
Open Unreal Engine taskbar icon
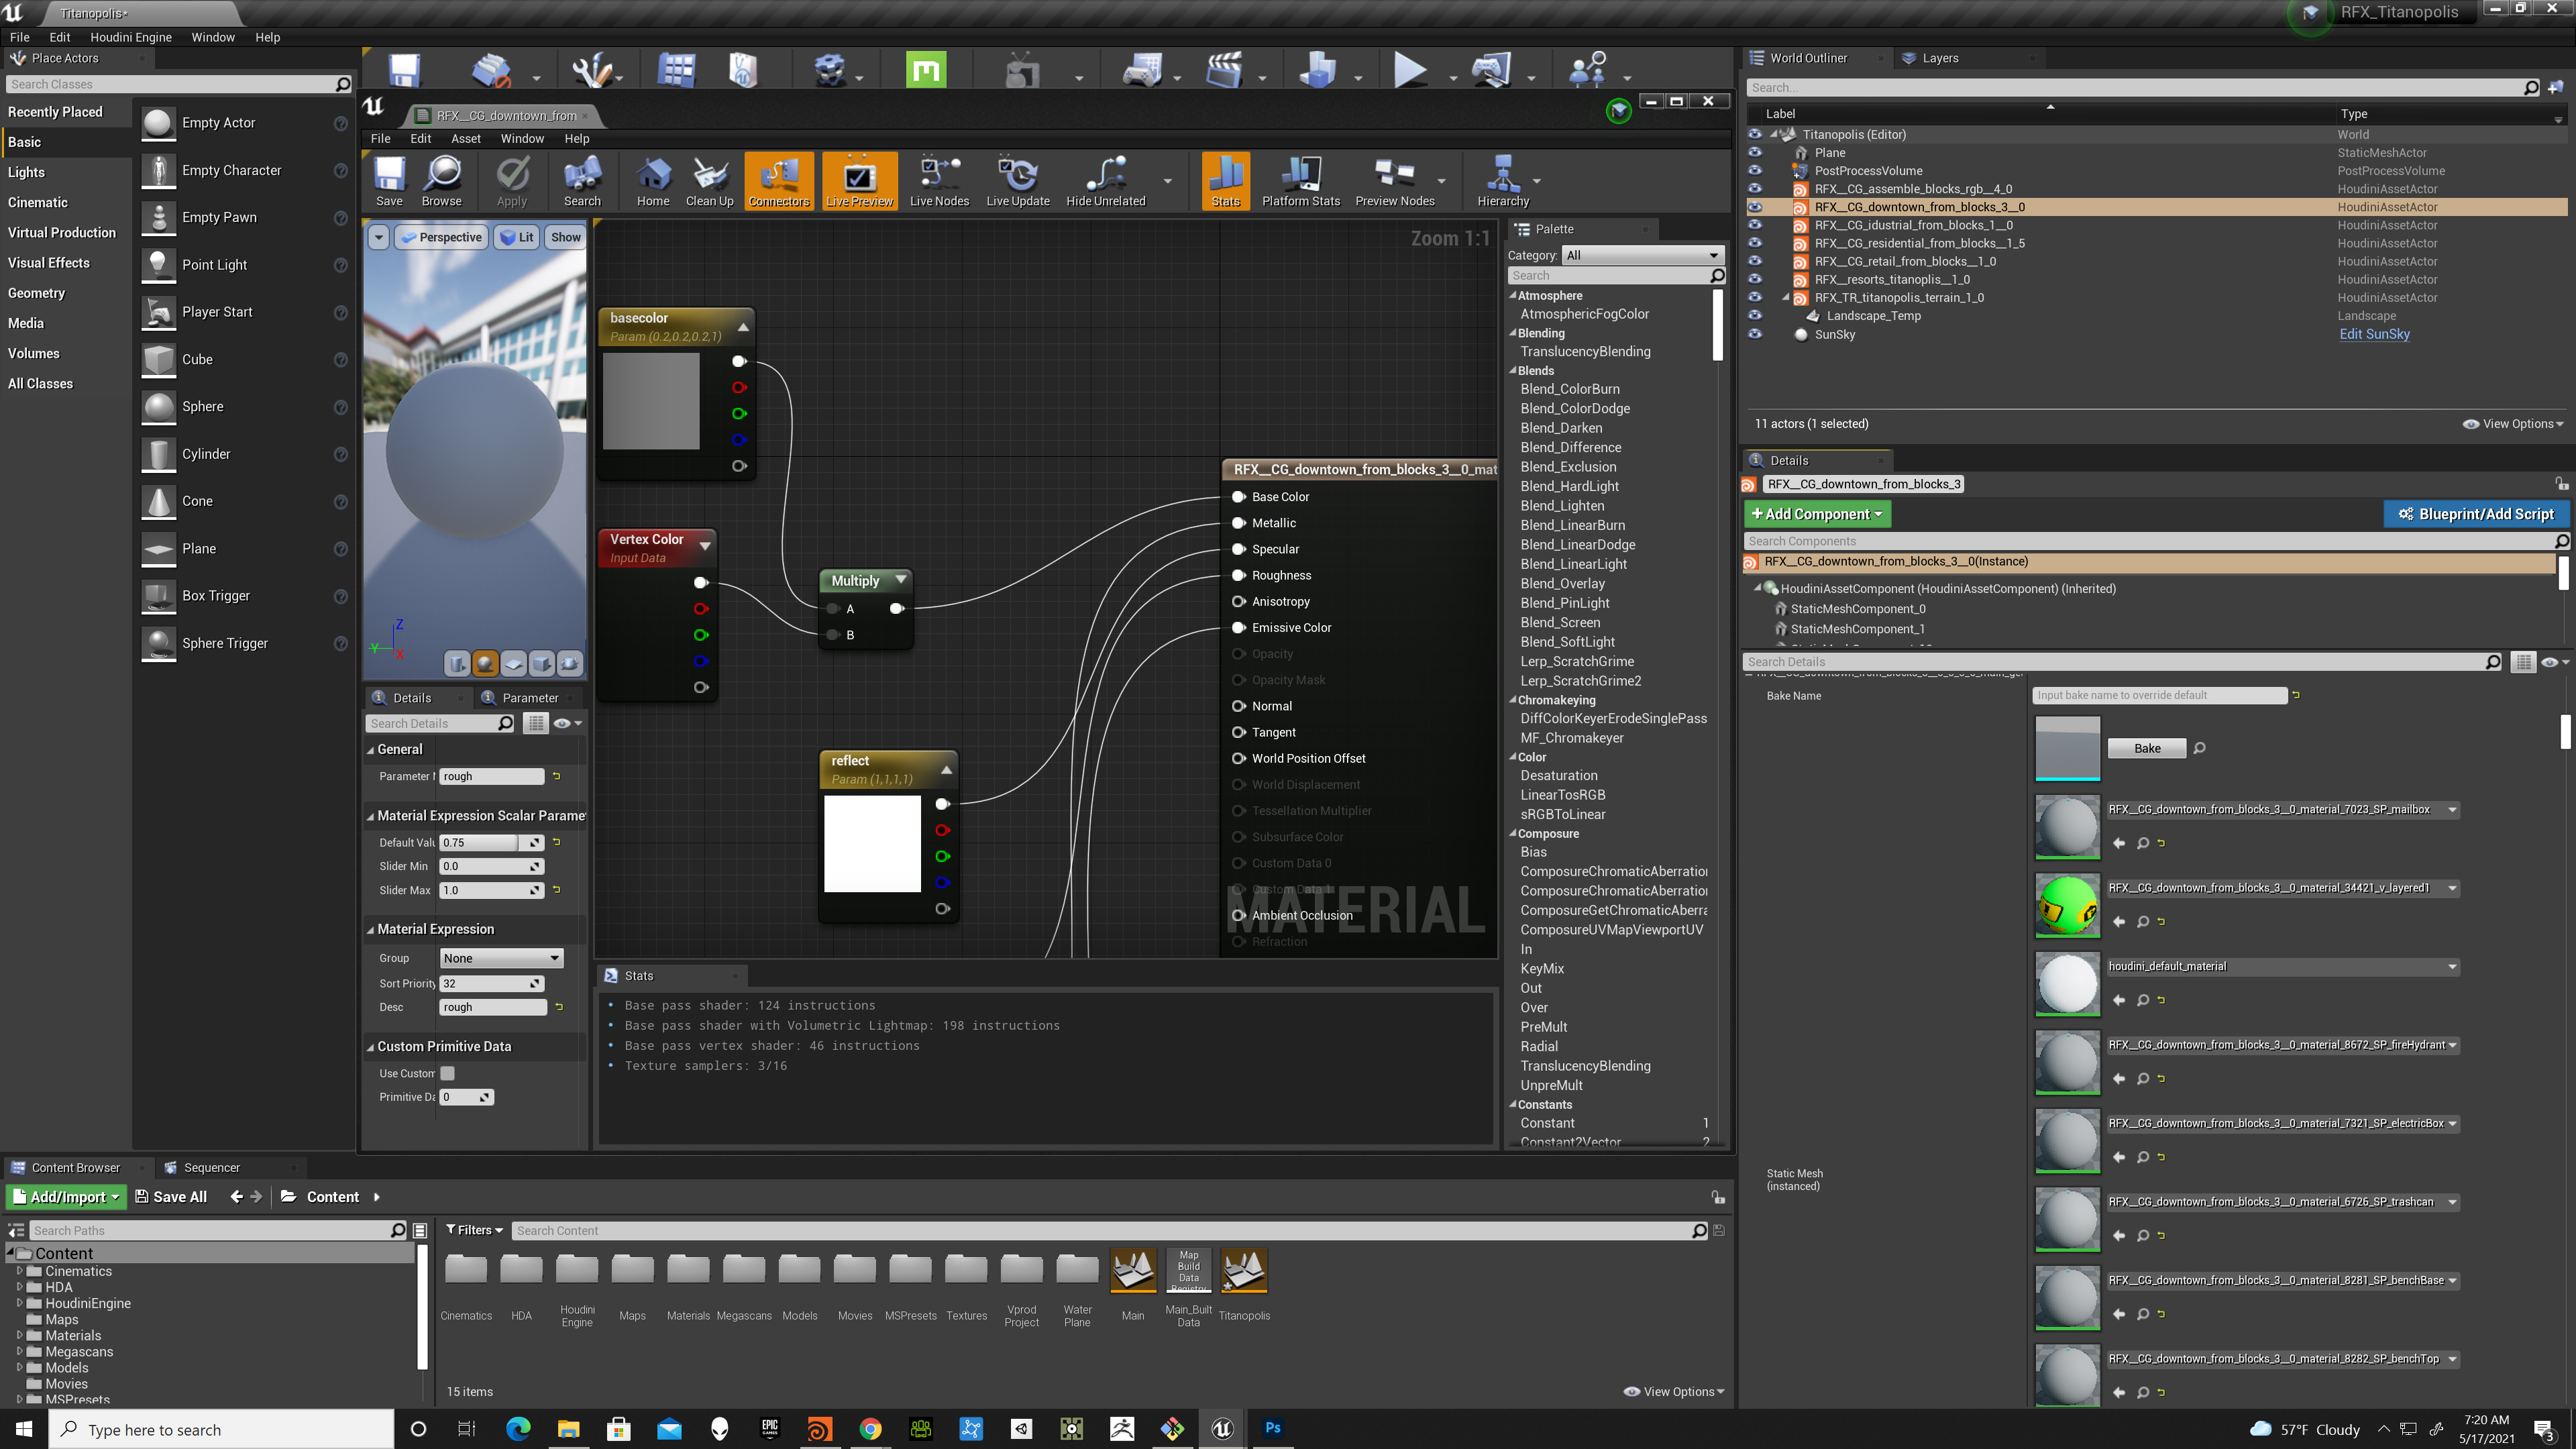coord(1222,1428)
